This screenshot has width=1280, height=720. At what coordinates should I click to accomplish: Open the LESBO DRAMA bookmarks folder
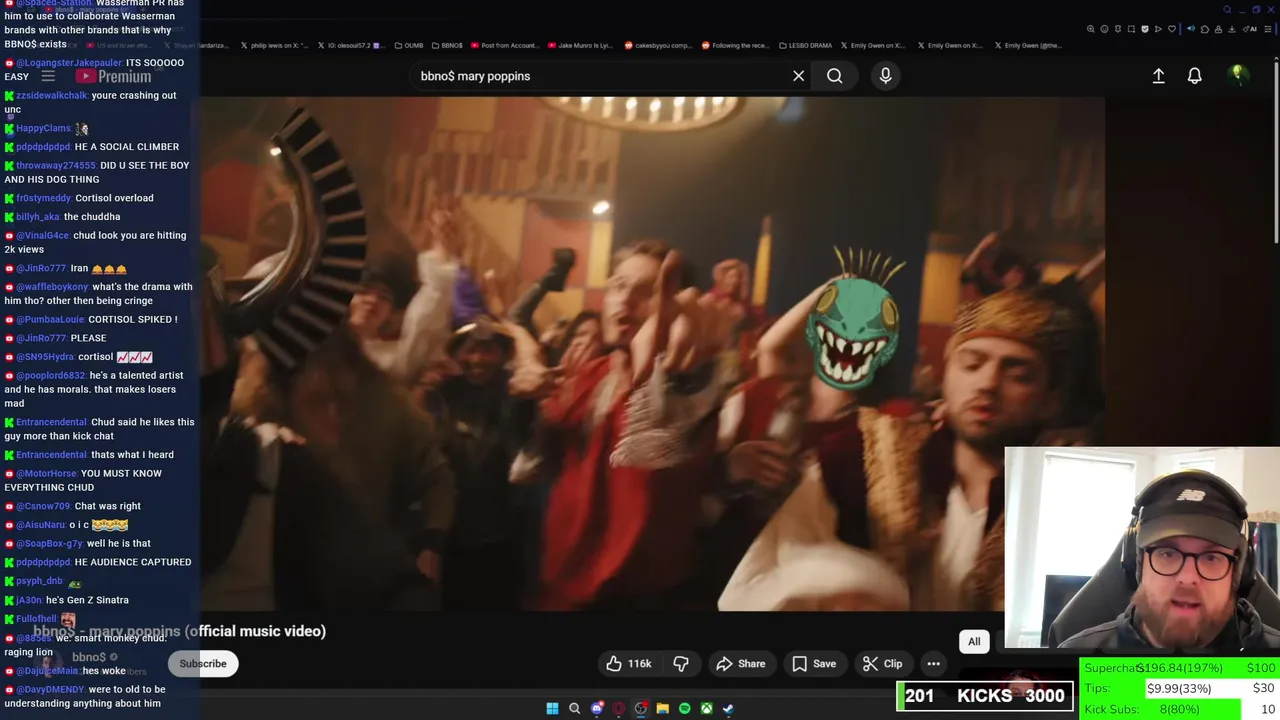(x=806, y=45)
